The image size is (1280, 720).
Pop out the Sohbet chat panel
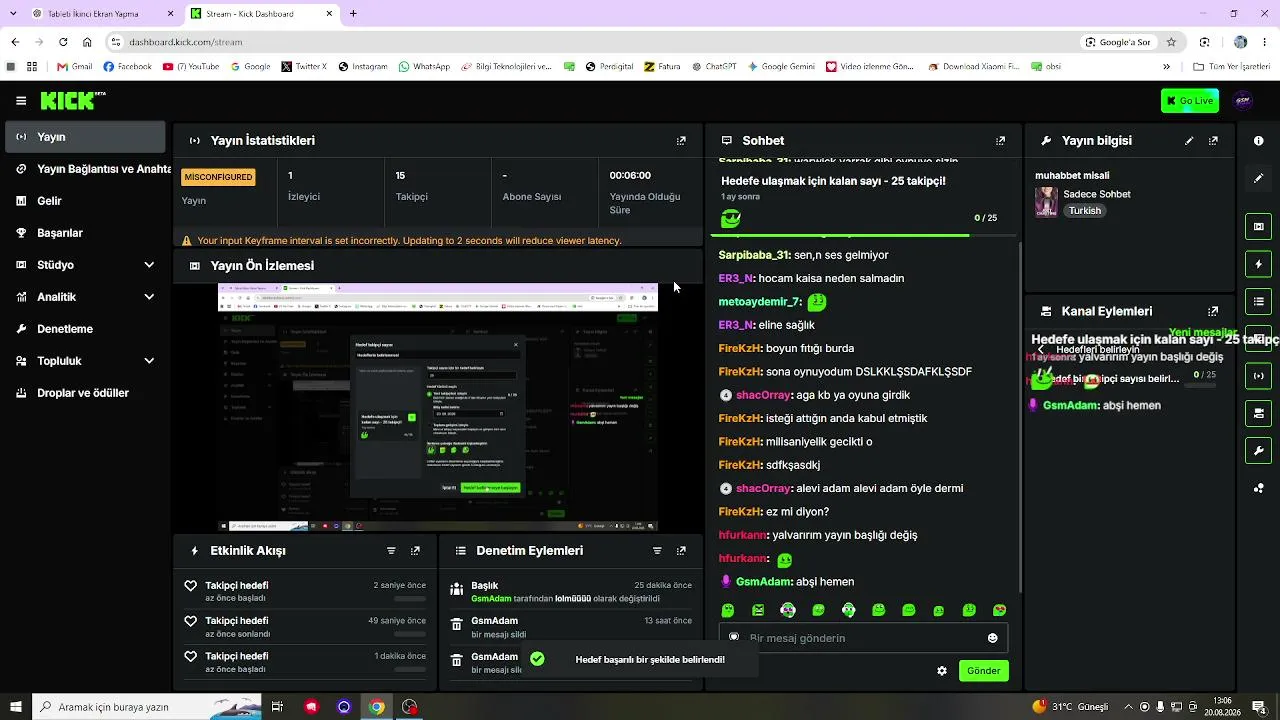coord(1000,141)
